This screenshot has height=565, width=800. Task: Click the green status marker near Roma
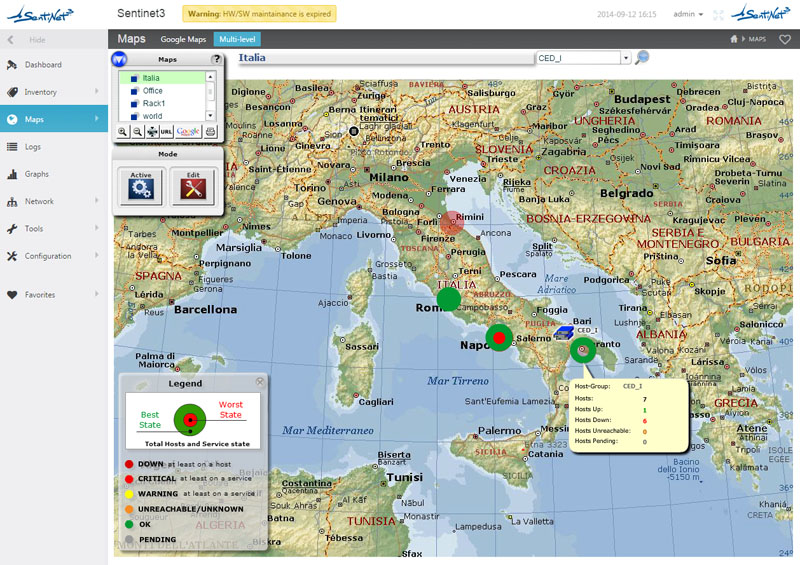tap(449, 299)
